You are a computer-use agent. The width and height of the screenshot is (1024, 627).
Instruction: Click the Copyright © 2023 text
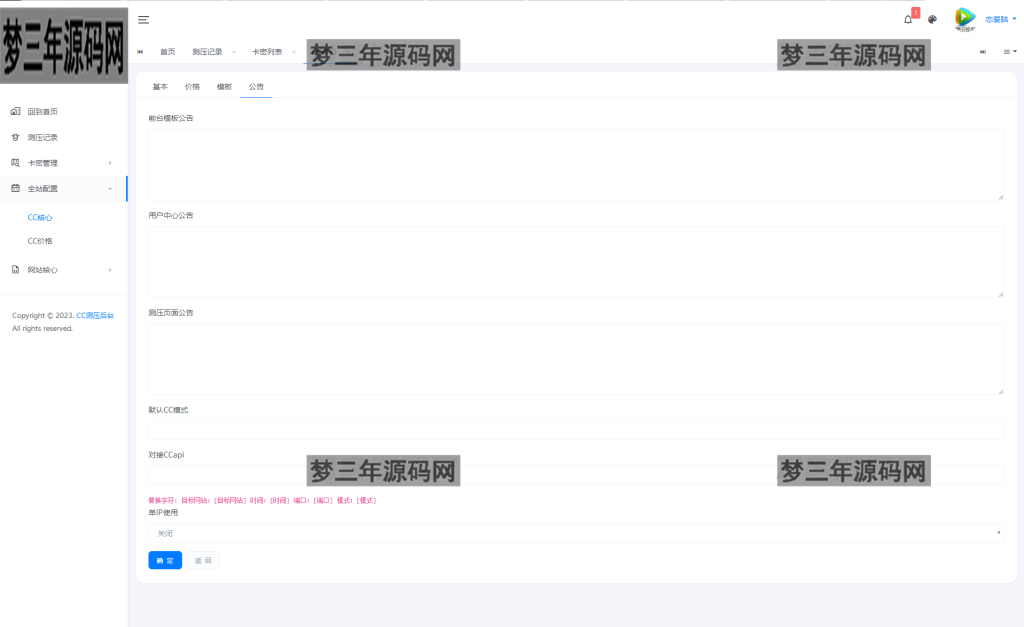[x=42, y=315]
